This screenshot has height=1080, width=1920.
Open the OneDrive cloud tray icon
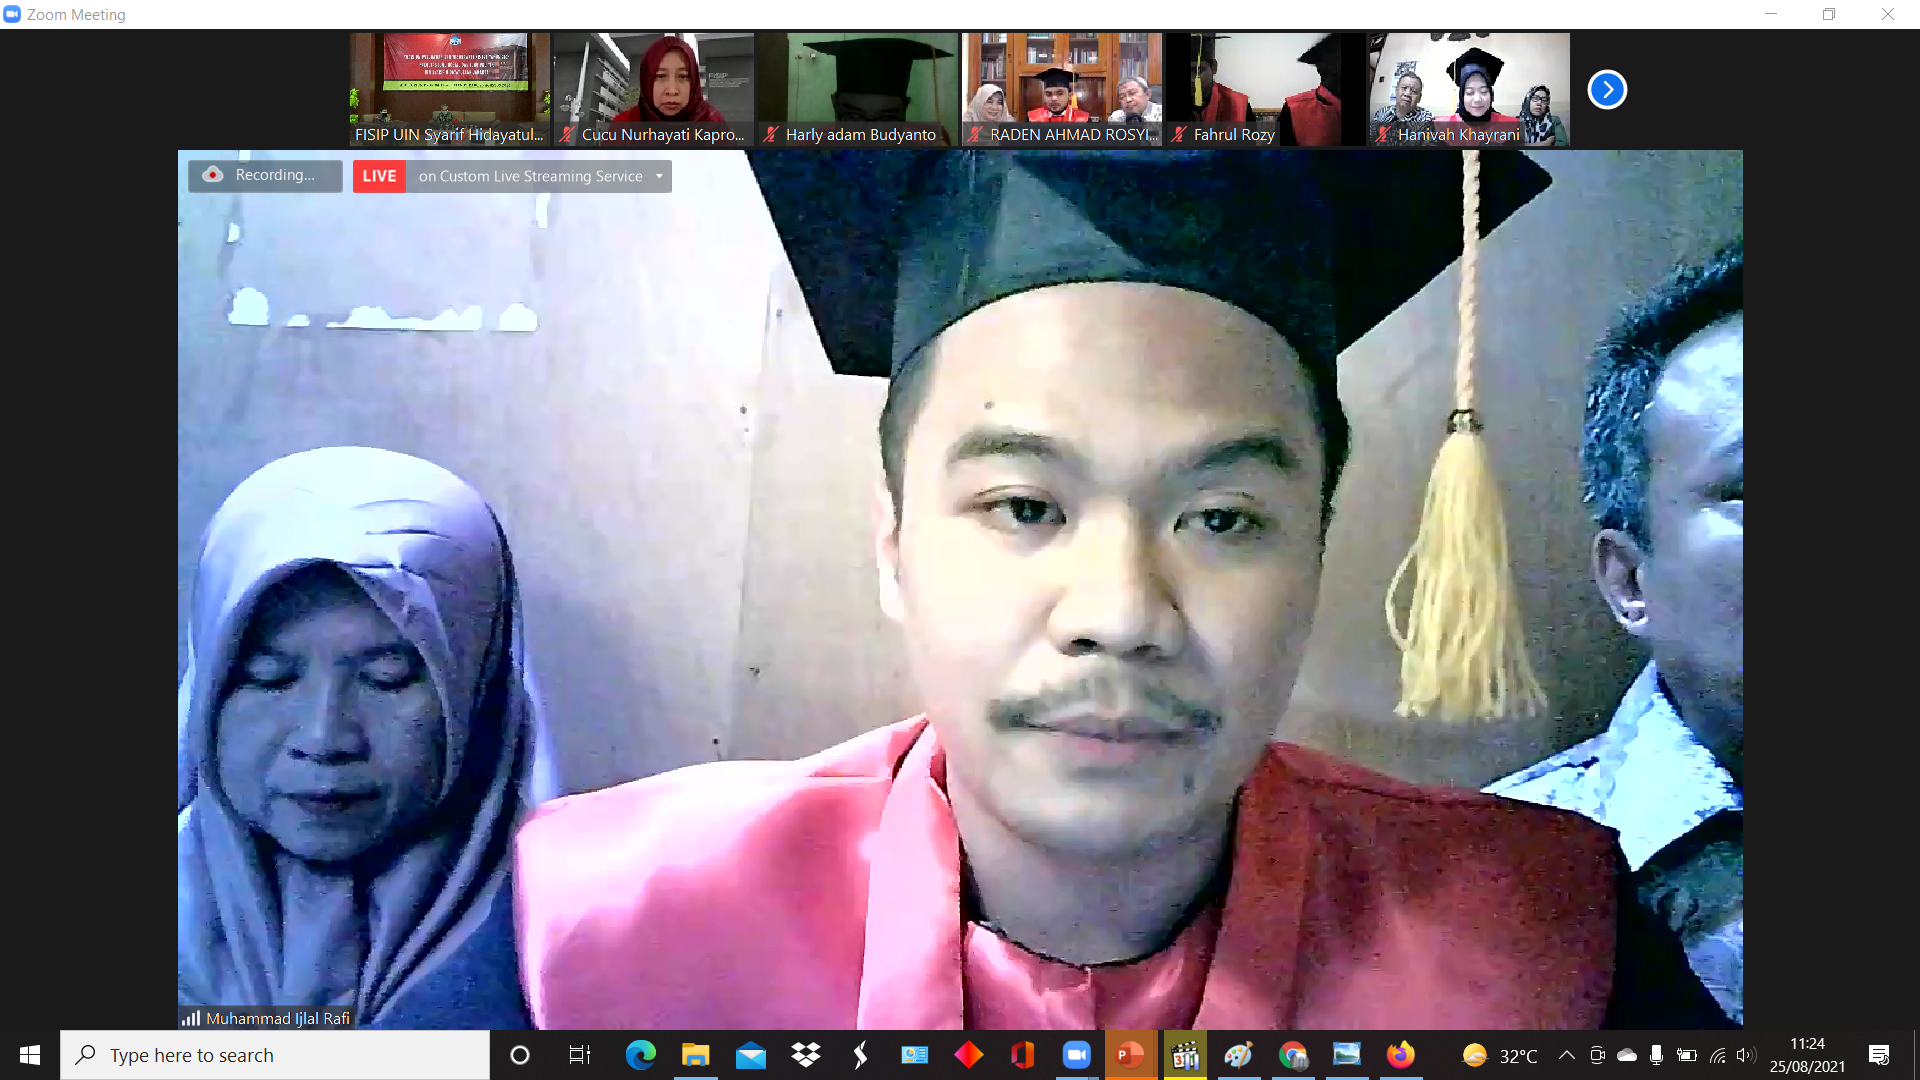(x=1627, y=1055)
